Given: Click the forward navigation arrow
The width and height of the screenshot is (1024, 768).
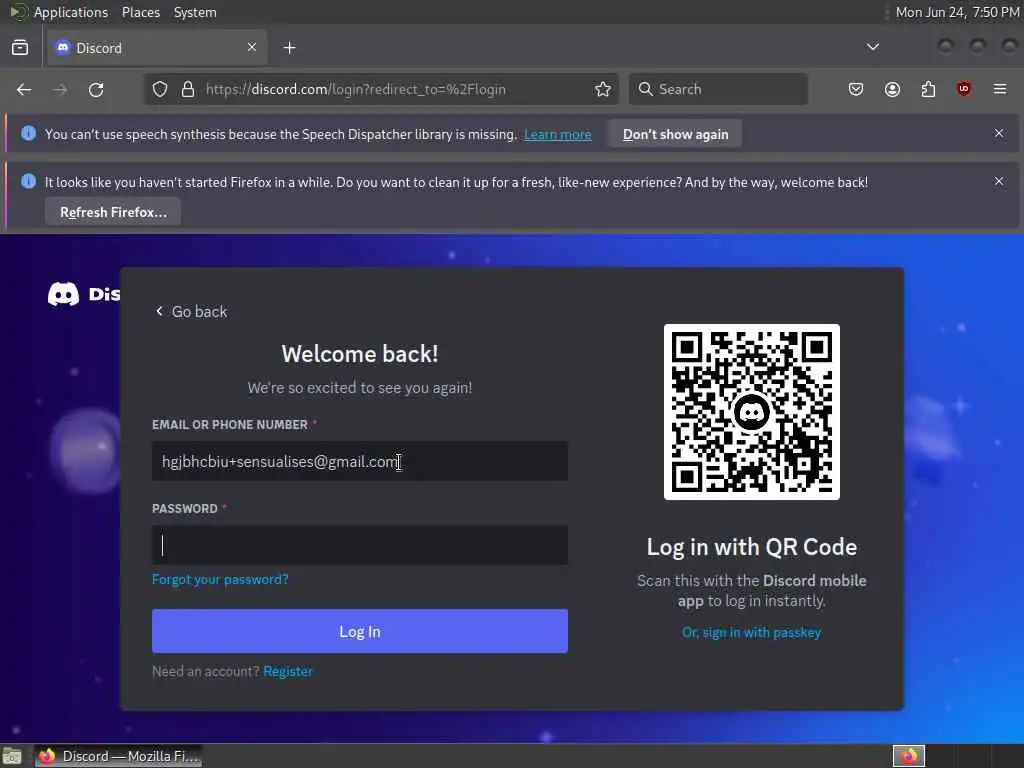Looking at the screenshot, I should 60,89.
